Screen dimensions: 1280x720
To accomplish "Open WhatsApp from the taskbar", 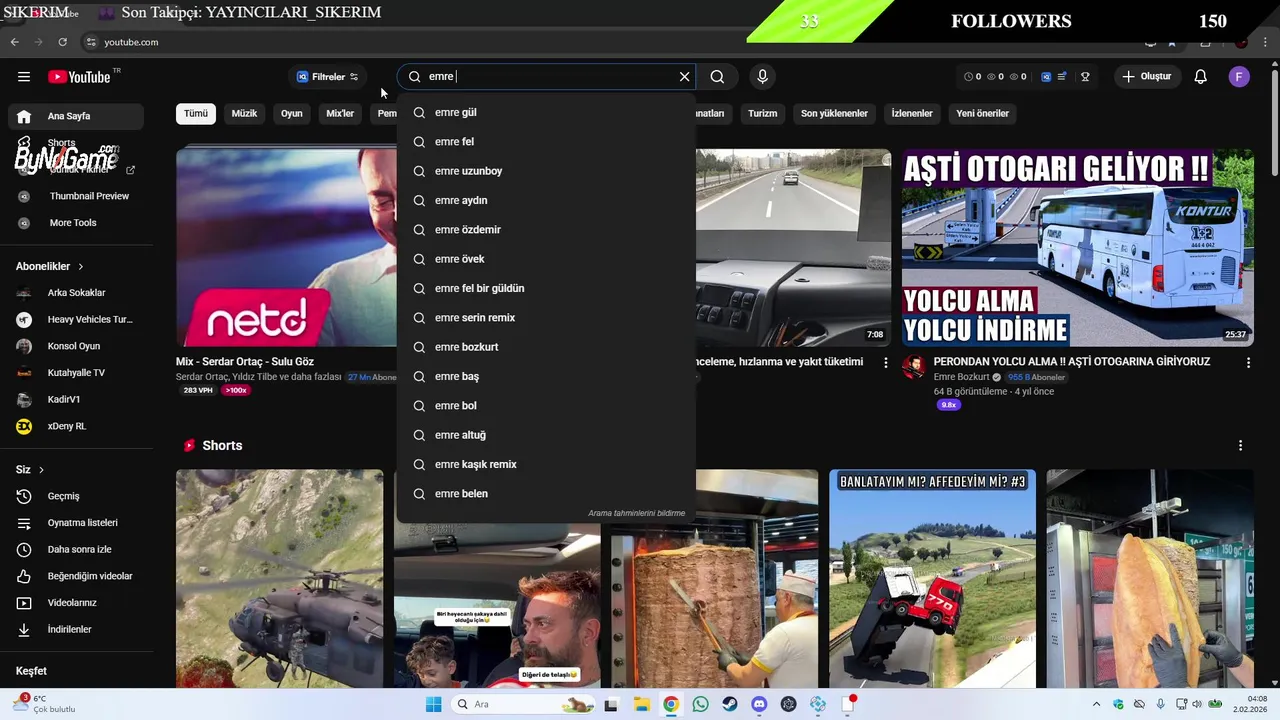I will (x=700, y=704).
